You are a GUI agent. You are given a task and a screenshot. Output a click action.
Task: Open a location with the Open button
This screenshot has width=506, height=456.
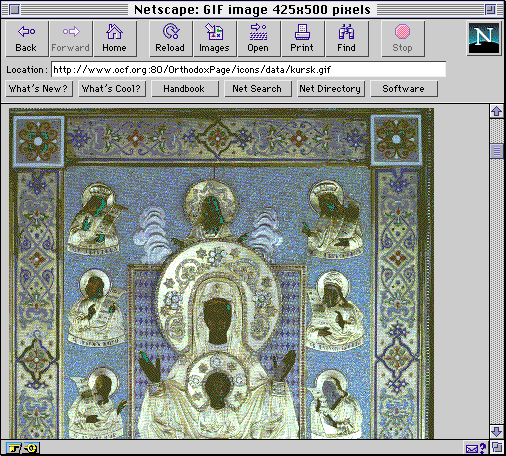[x=259, y=39]
